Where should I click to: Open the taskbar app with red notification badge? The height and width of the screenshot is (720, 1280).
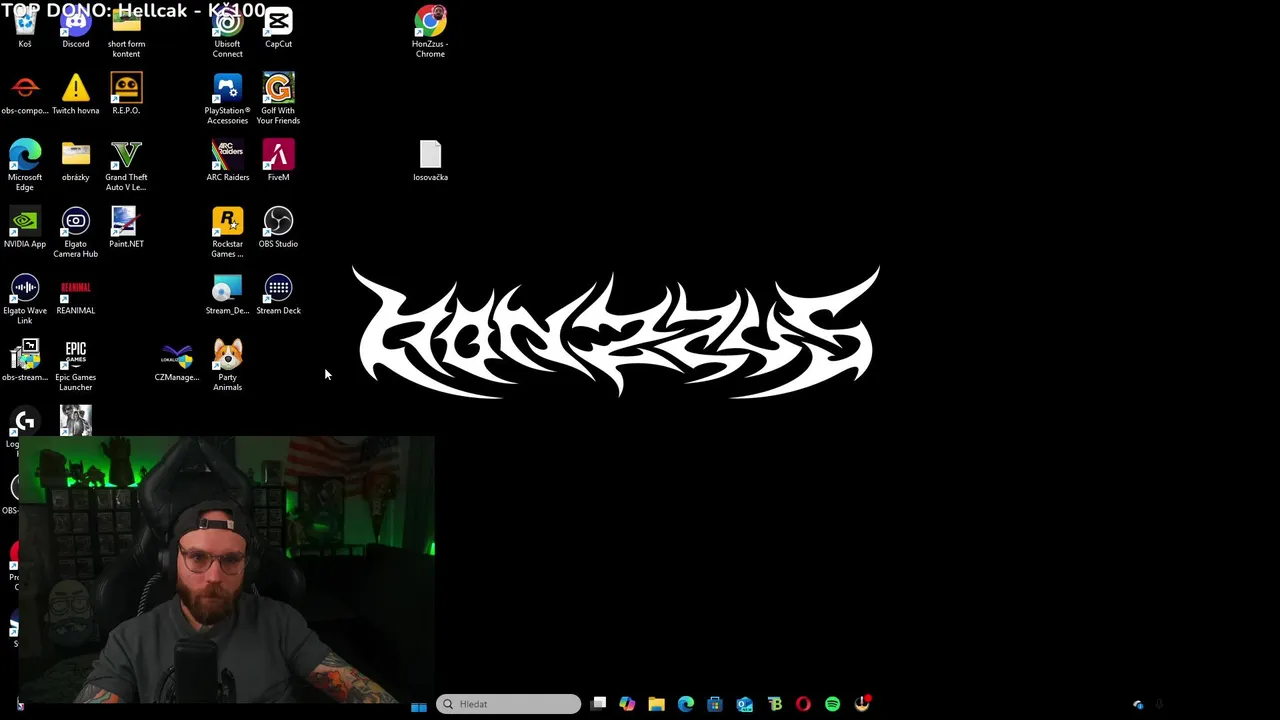click(862, 704)
